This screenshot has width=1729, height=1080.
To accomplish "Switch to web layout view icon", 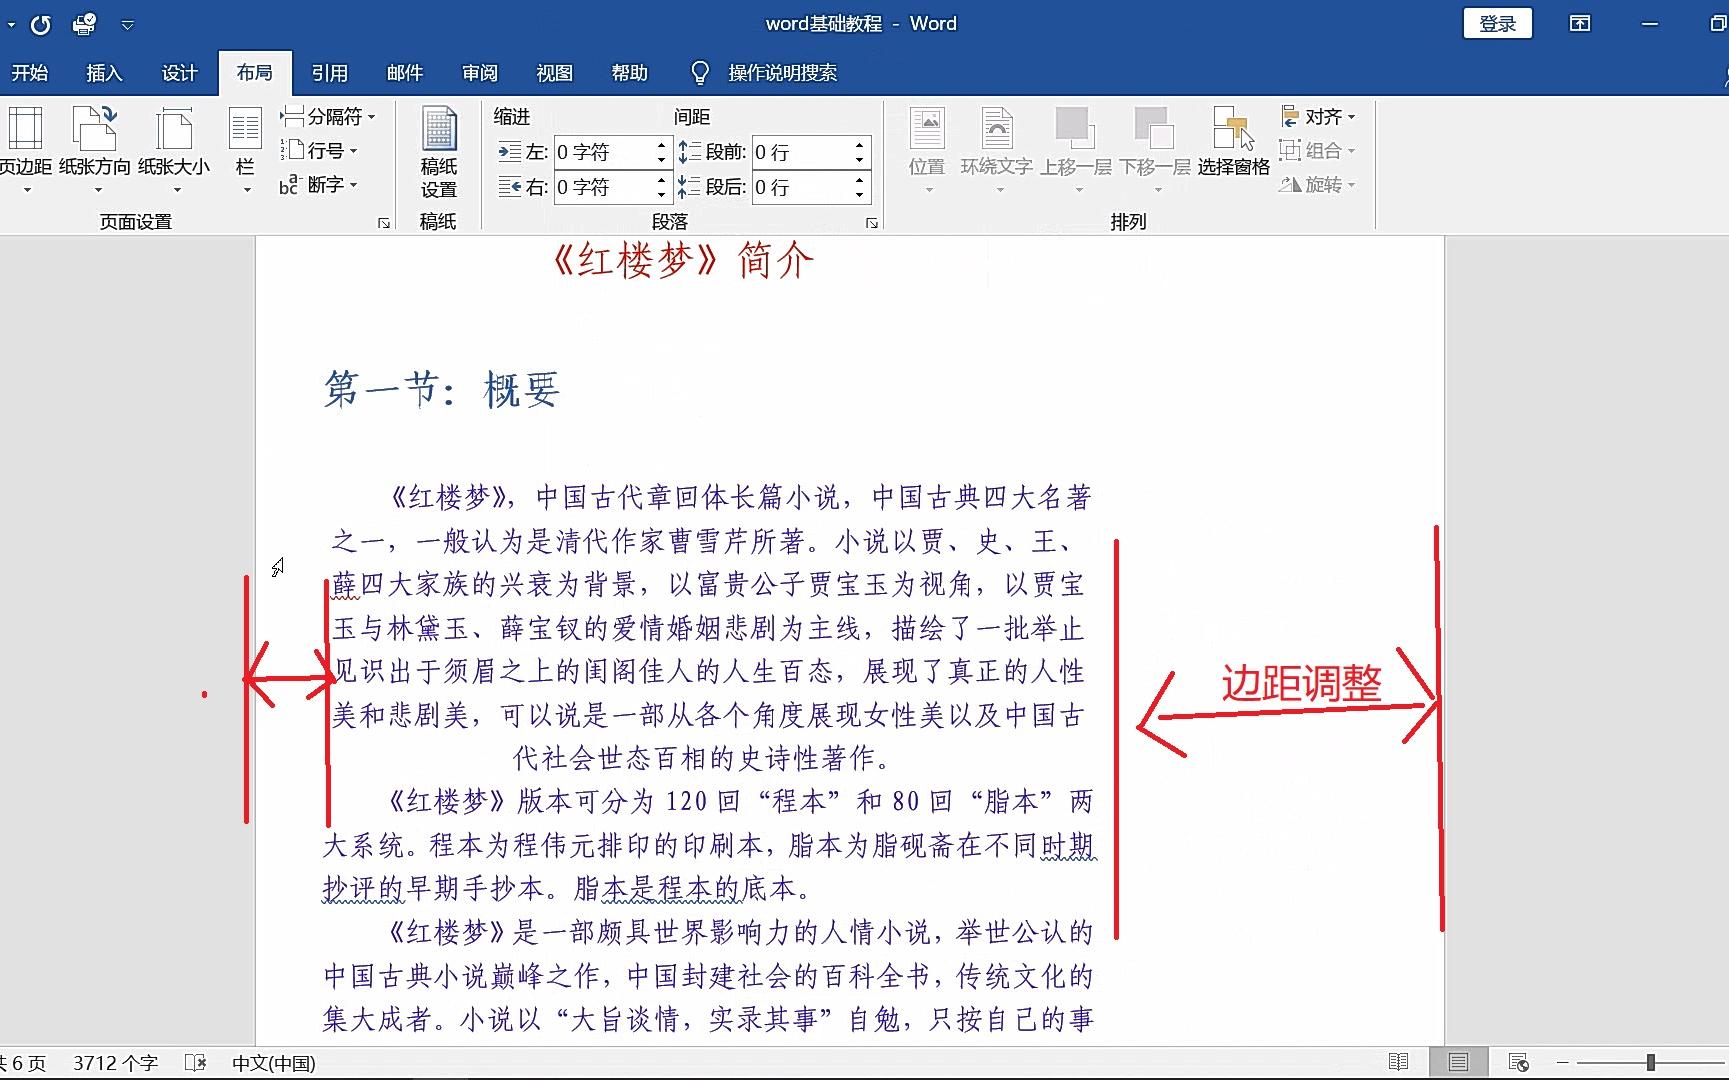I will (1518, 1062).
